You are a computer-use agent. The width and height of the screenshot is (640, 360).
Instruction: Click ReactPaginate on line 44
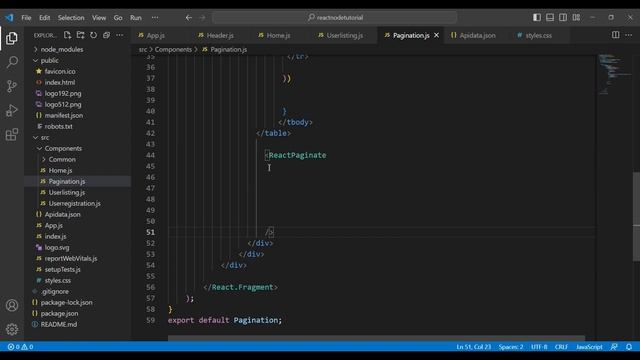tap(297, 156)
